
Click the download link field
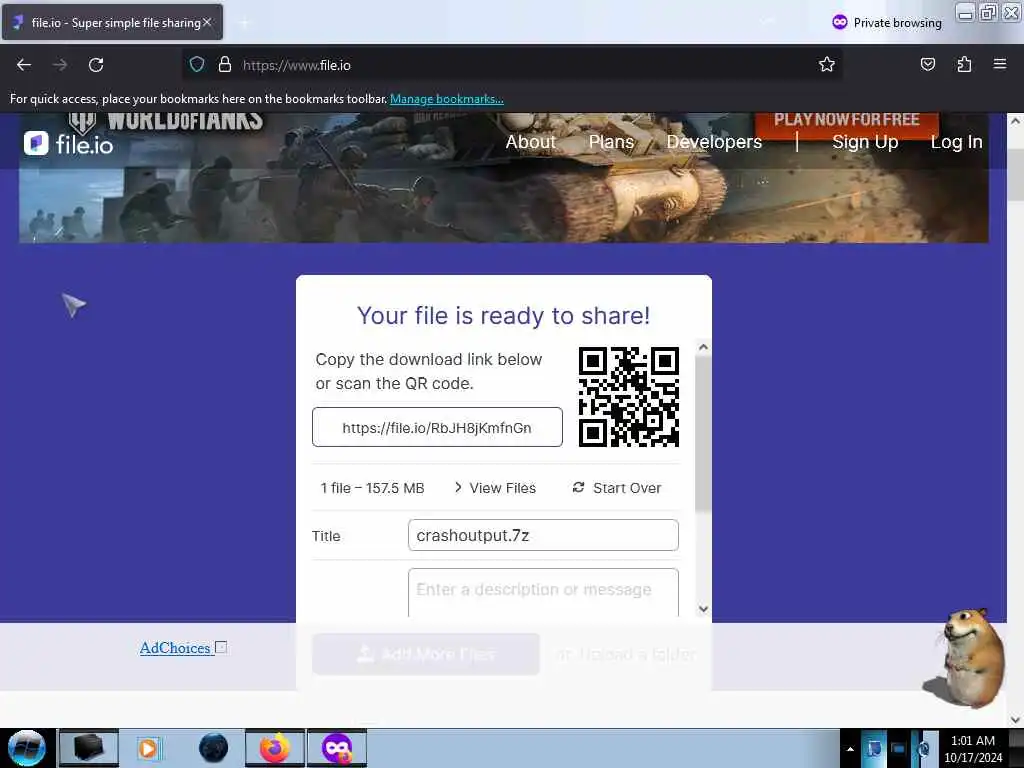point(437,427)
